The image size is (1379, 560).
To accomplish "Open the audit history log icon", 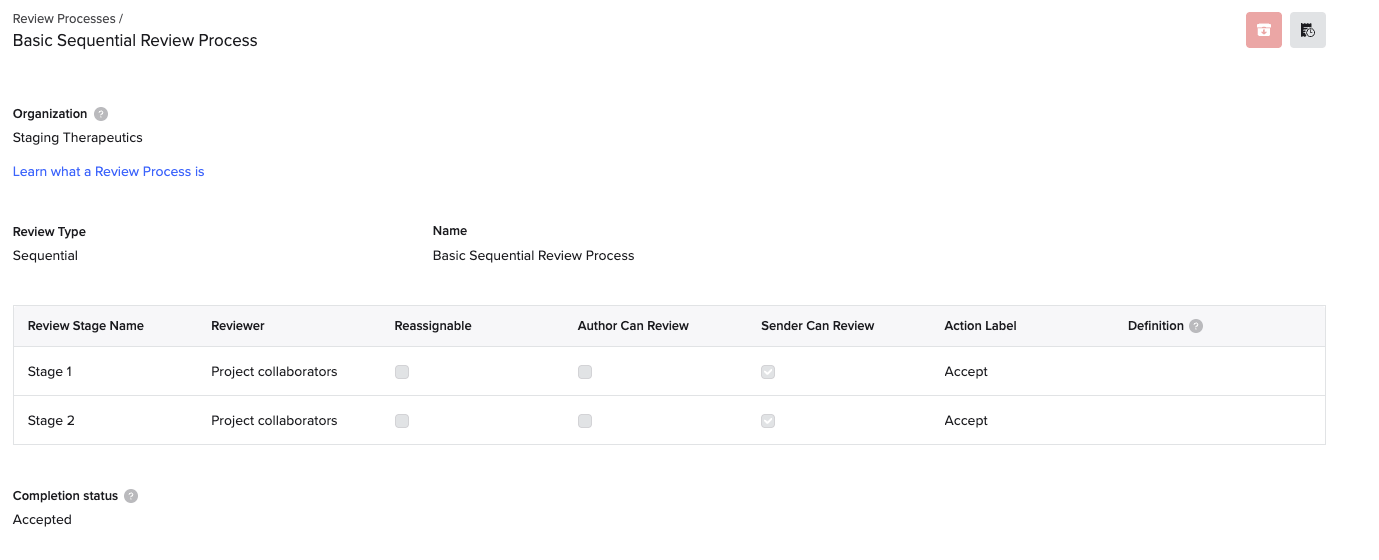I will (1307, 30).
